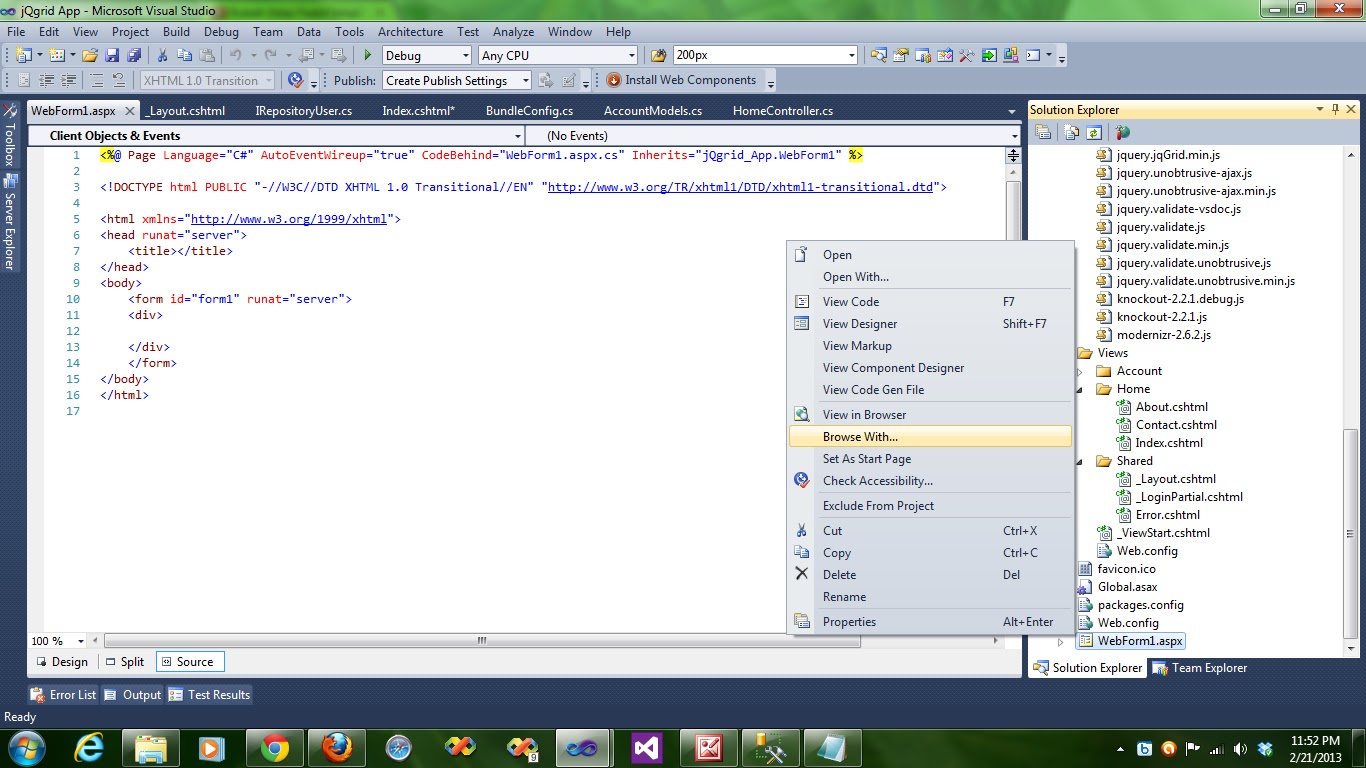Click the New Project toolbar icon
Viewport: 1366px width, 768px height.
pyautogui.click(x=23, y=56)
